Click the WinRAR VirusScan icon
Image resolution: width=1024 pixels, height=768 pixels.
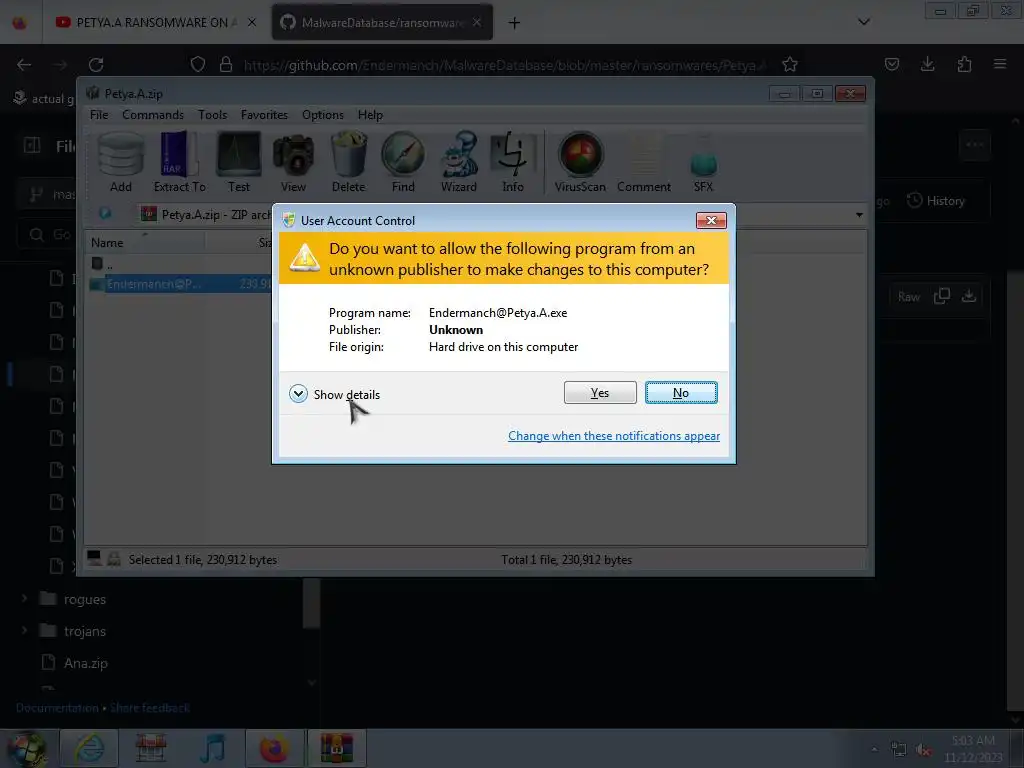point(580,163)
